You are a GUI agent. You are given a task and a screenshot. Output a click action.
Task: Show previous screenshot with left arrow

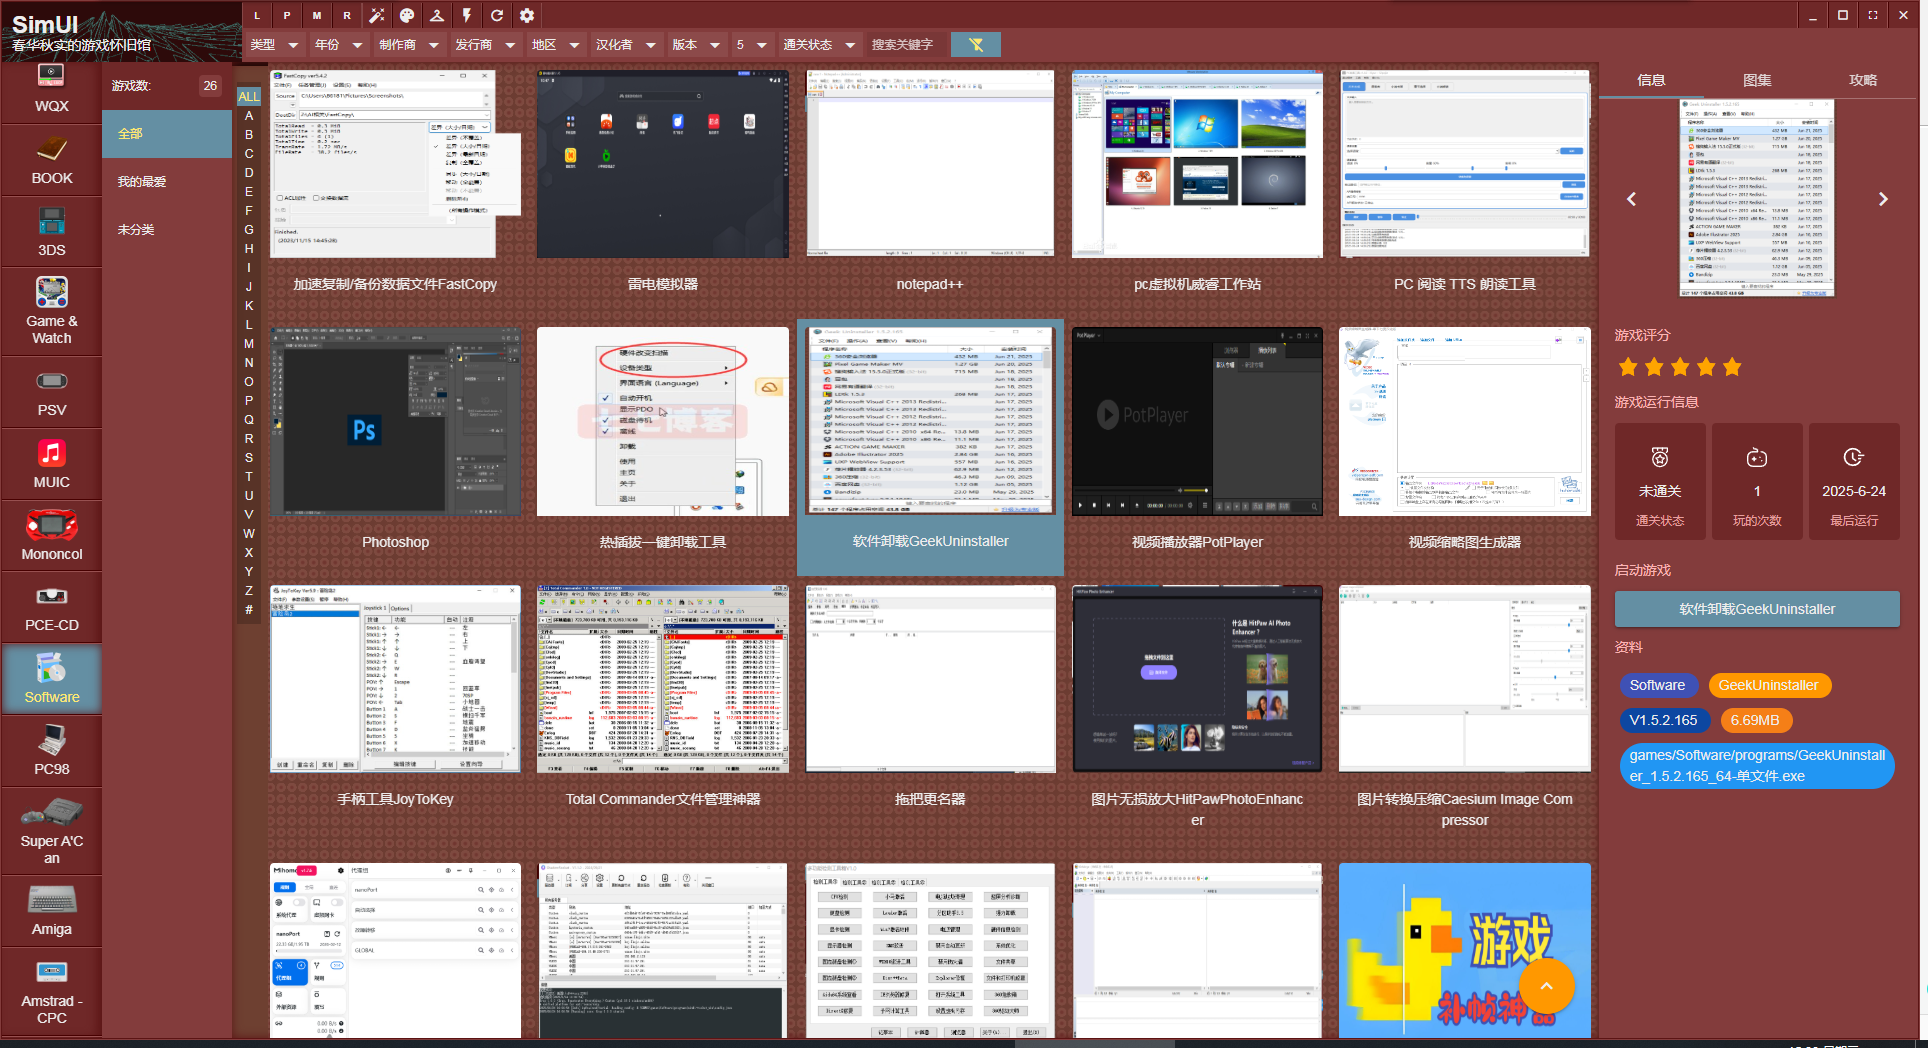click(1631, 199)
